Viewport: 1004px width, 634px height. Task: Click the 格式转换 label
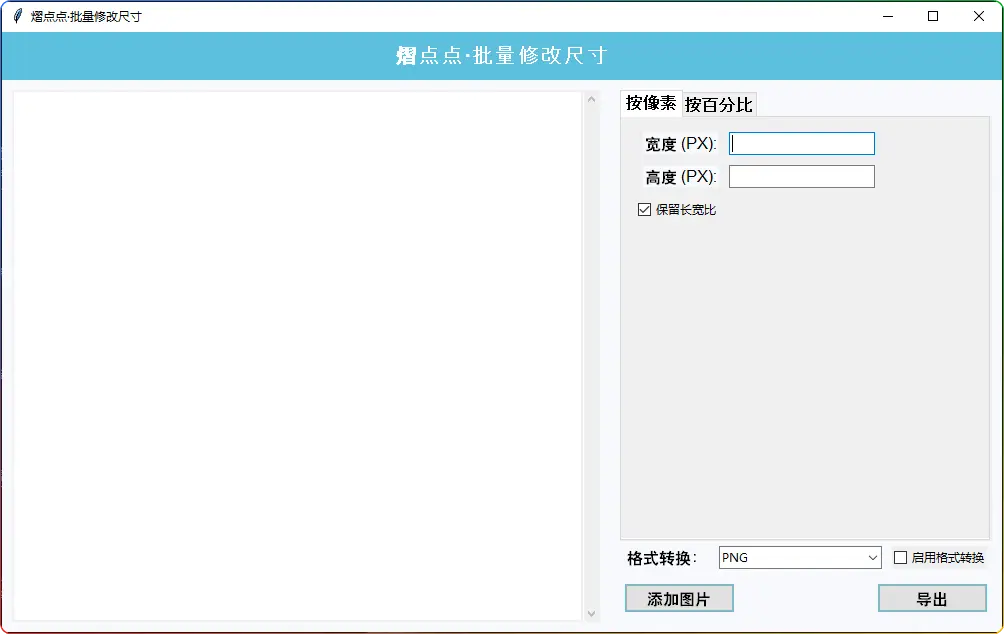click(661, 558)
